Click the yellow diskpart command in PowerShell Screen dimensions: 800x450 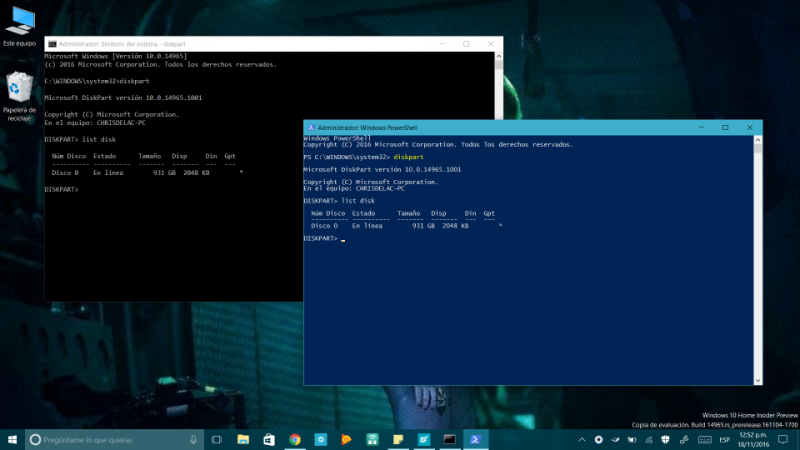click(408, 157)
